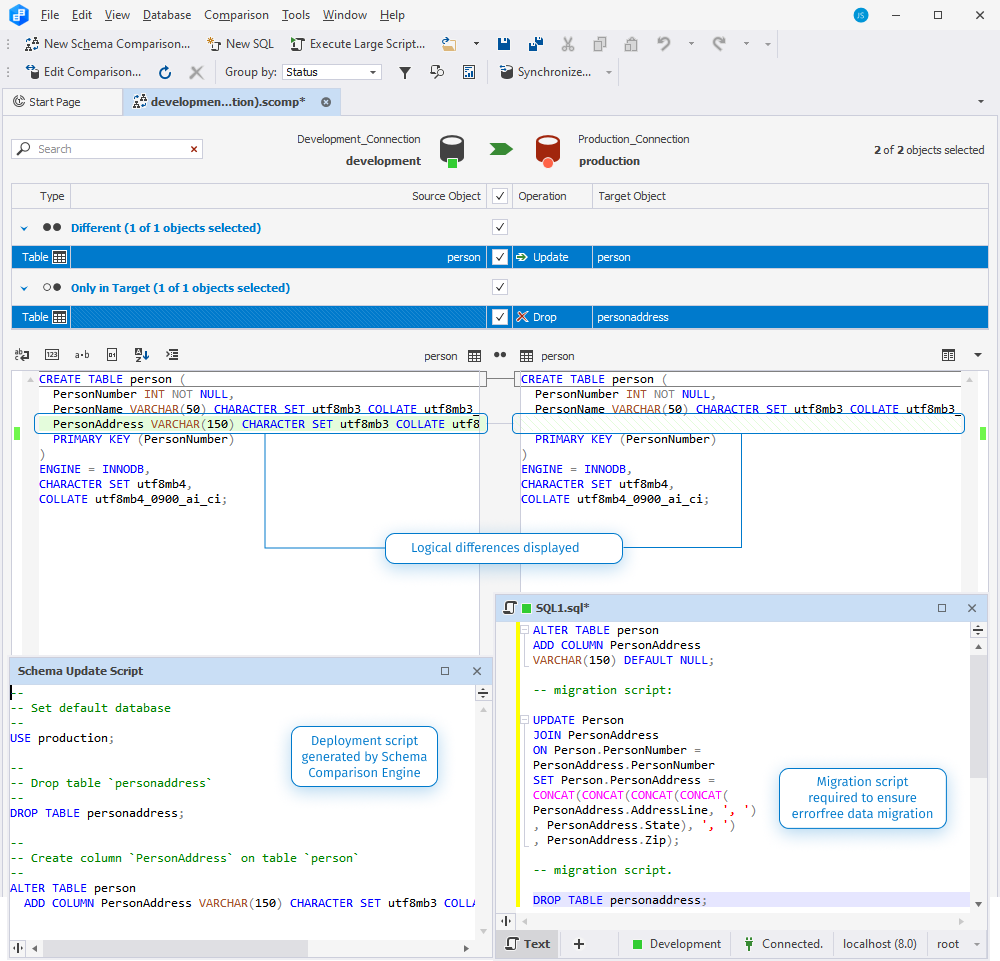Click the Cut scissors icon

(x=568, y=44)
